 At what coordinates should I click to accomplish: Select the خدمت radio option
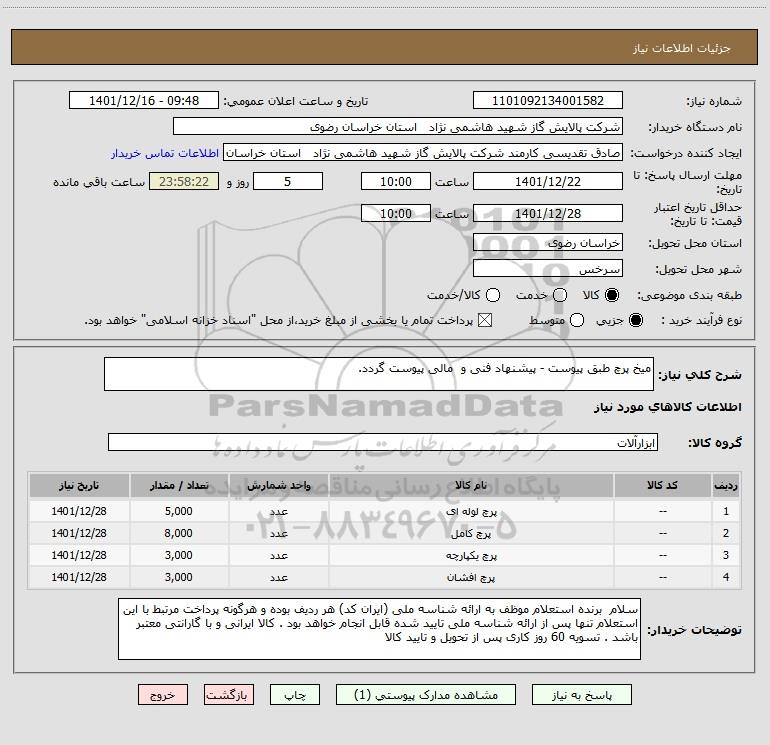coord(560,295)
